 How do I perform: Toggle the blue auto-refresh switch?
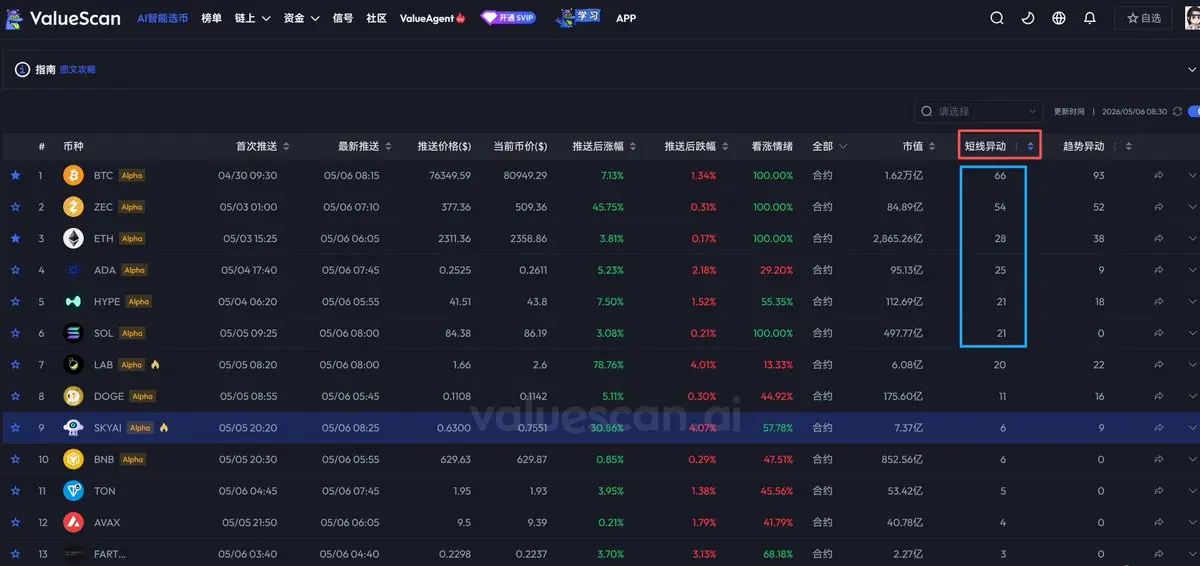[1193, 111]
